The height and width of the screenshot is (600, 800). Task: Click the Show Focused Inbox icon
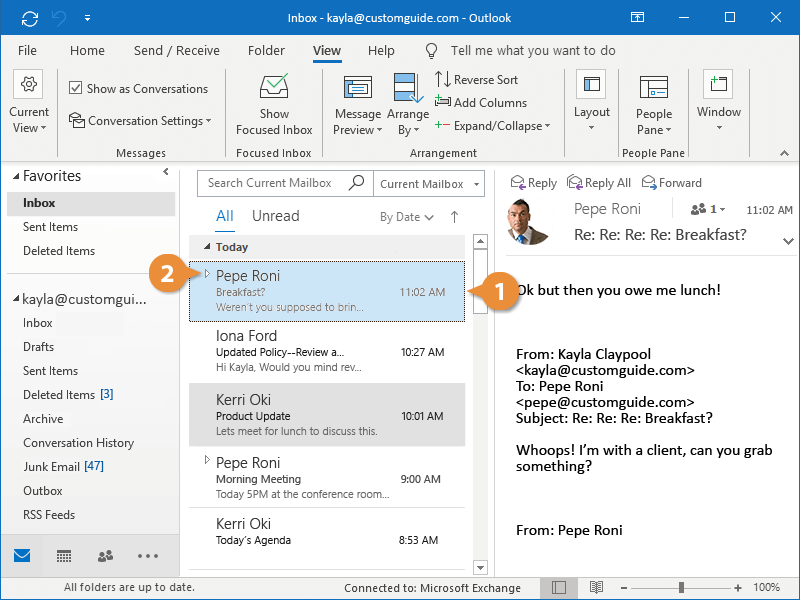(274, 88)
